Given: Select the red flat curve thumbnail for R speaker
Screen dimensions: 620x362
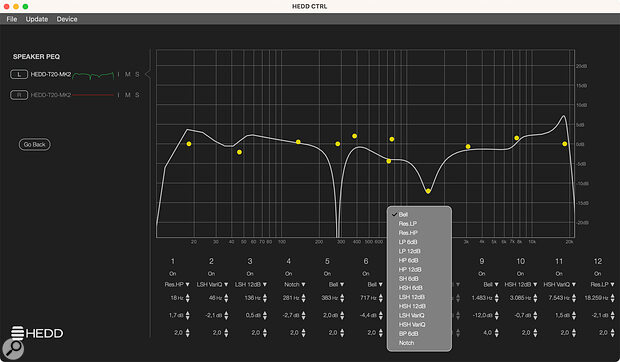Looking at the screenshot, I should pos(93,95).
